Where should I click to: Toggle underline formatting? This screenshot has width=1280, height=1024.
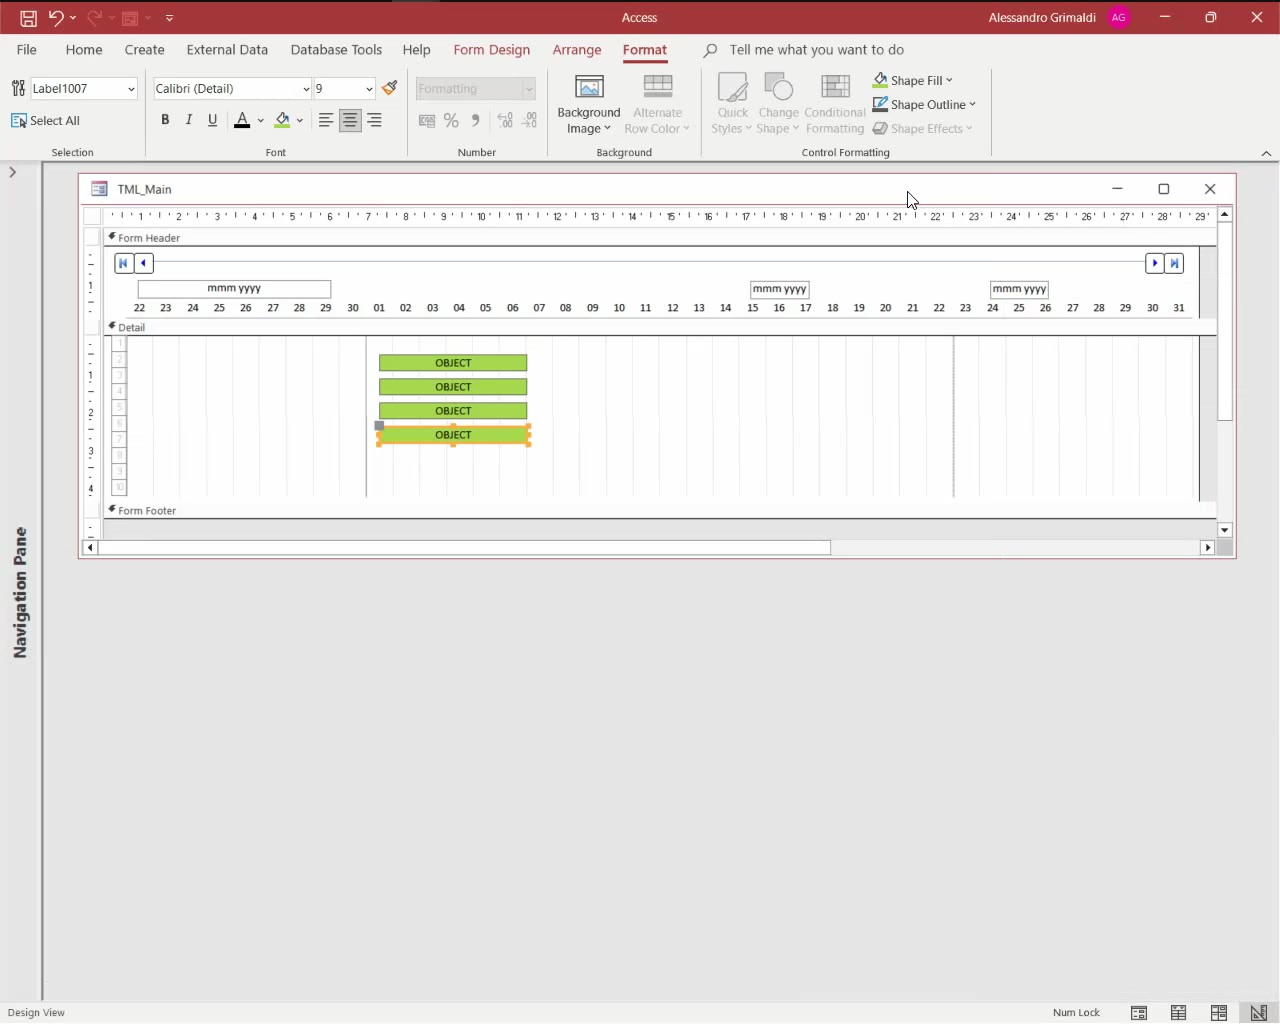212,120
